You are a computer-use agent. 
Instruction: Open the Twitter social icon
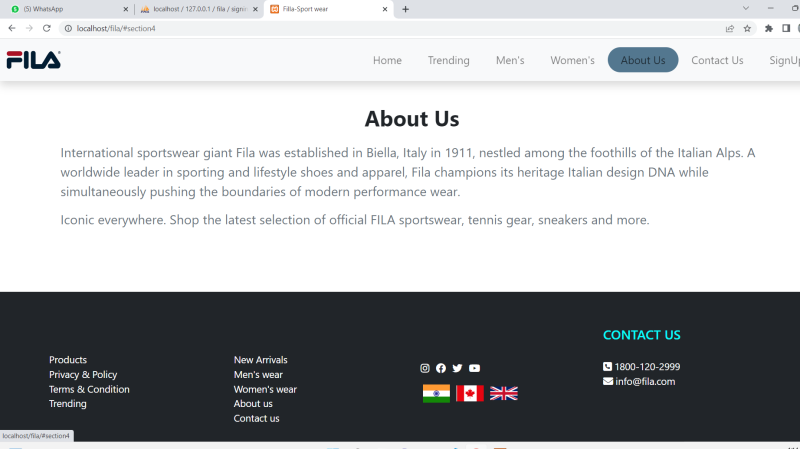(457, 368)
